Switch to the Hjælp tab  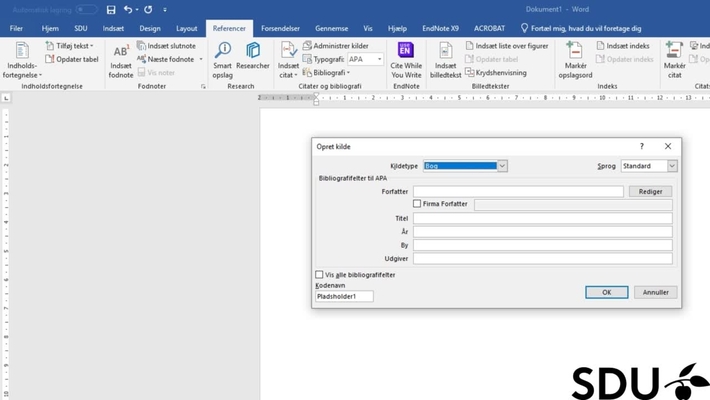(397, 29)
